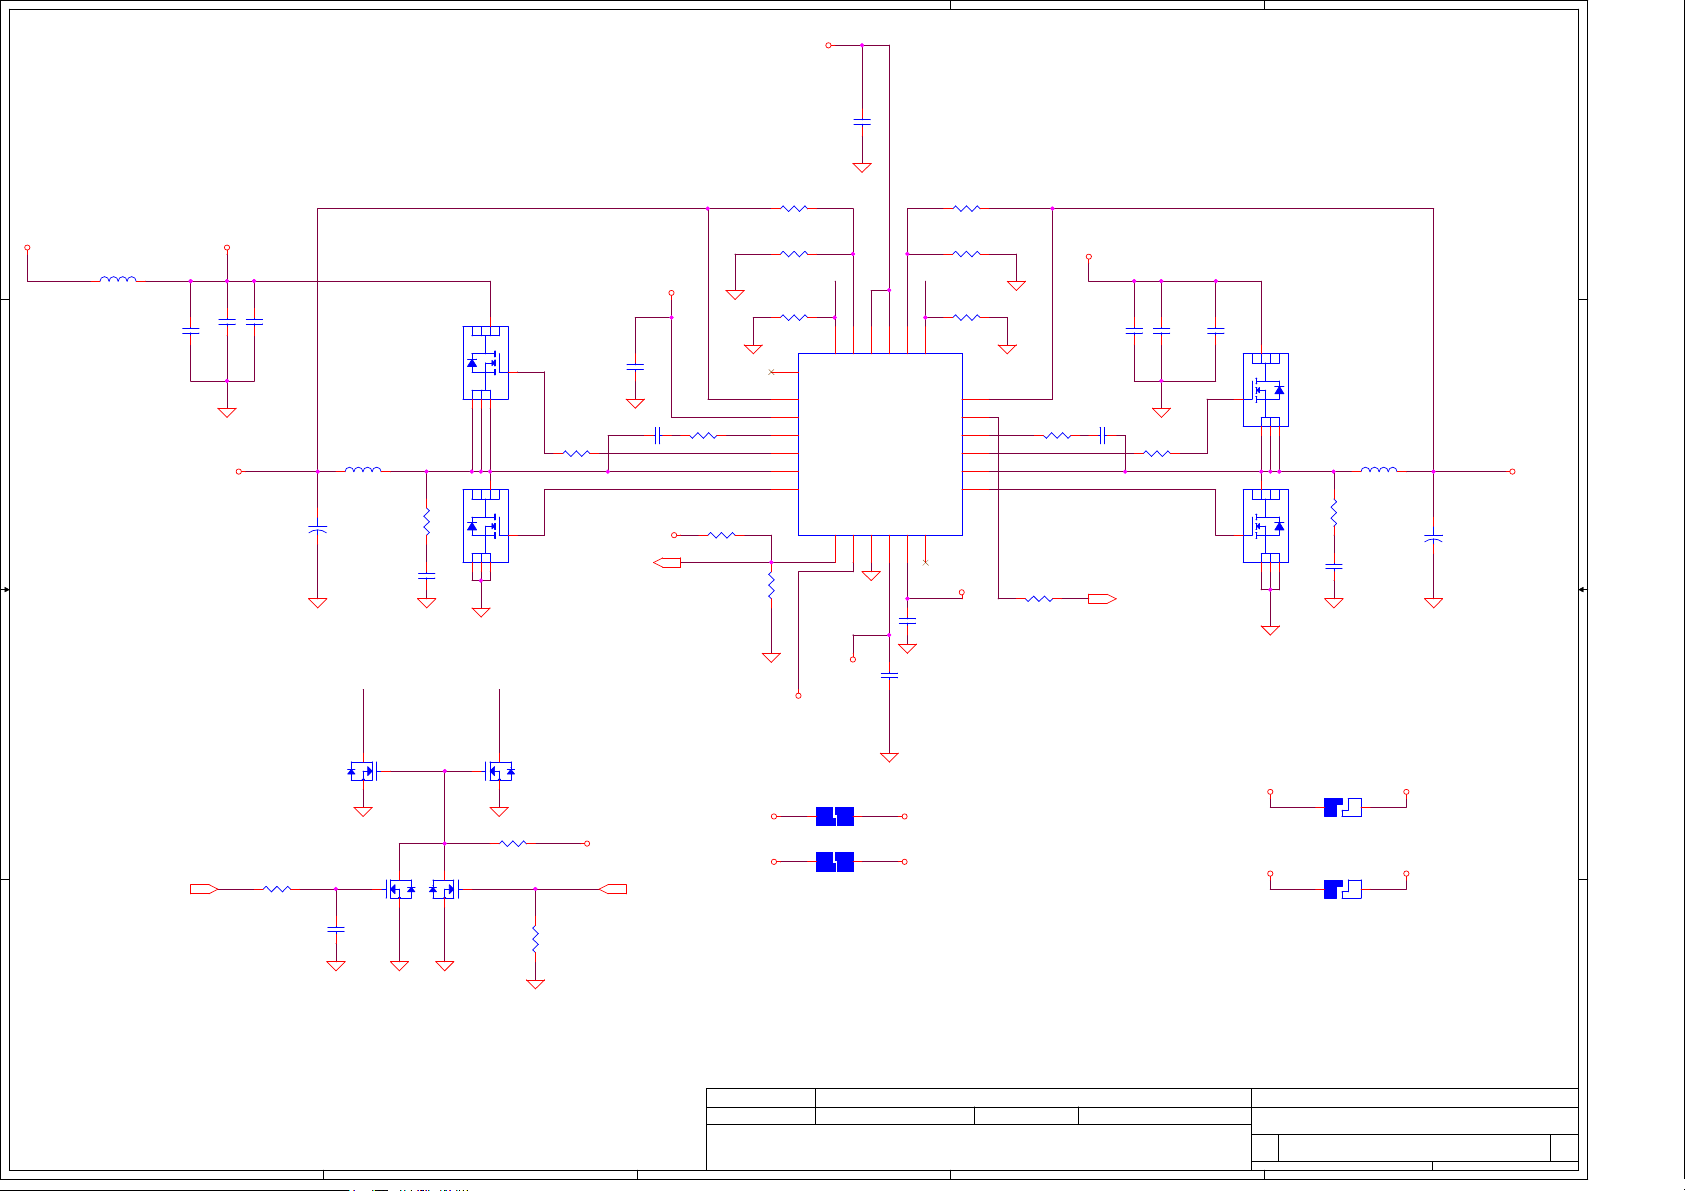Select the series capacitor right of the IC
Image resolution: width=1685 pixels, height=1191 pixels.
[1102, 435]
